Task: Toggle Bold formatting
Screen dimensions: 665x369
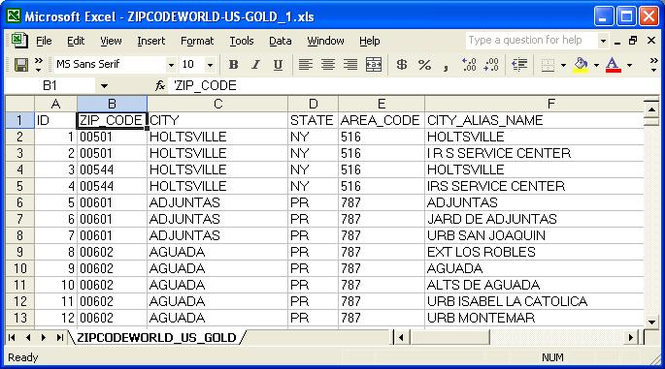Action: pos(233,65)
